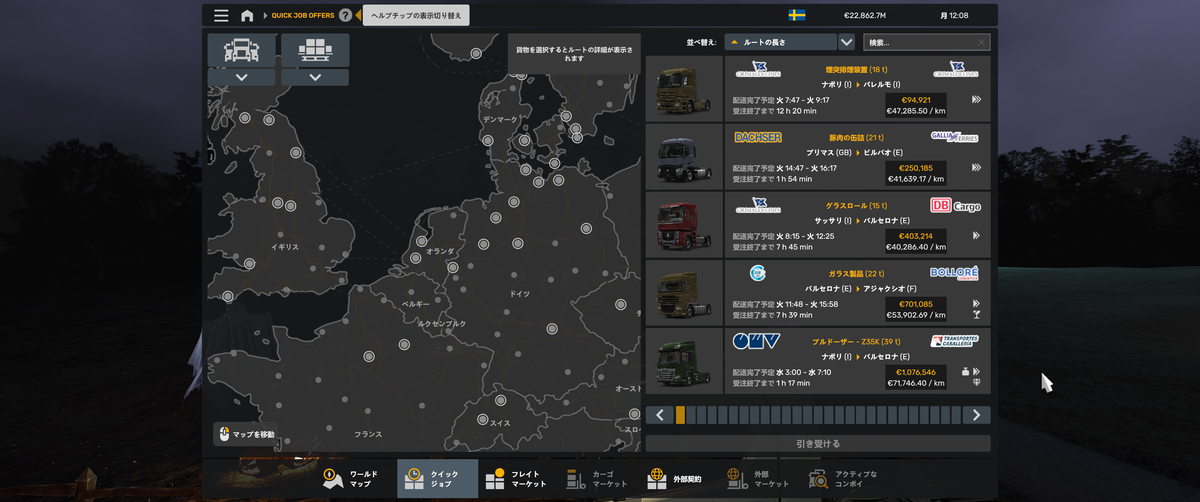Open the カーゴマーケット tab
The image size is (1200, 502).
click(598, 479)
